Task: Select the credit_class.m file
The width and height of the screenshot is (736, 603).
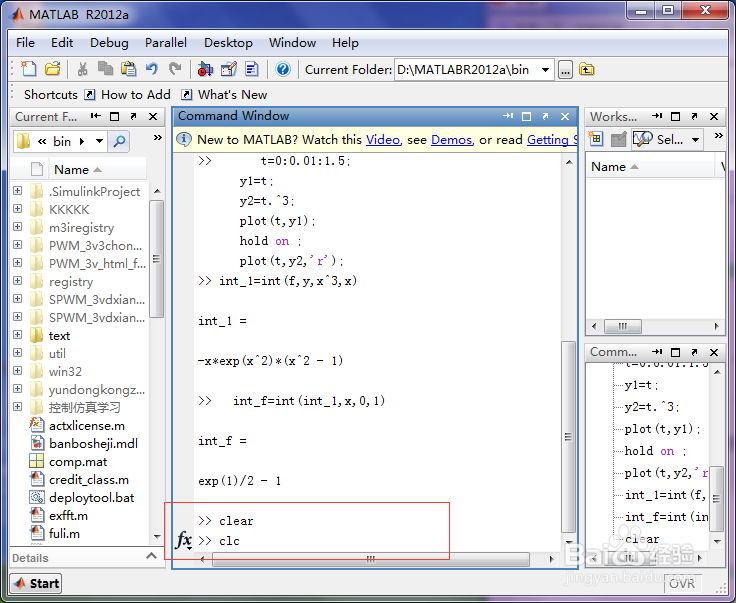Action: (x=89, y=480)
